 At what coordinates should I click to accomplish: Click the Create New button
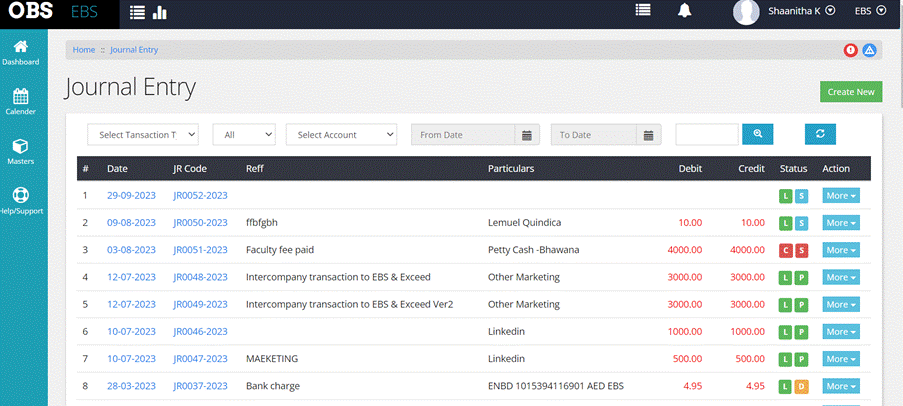pos(850,92)
